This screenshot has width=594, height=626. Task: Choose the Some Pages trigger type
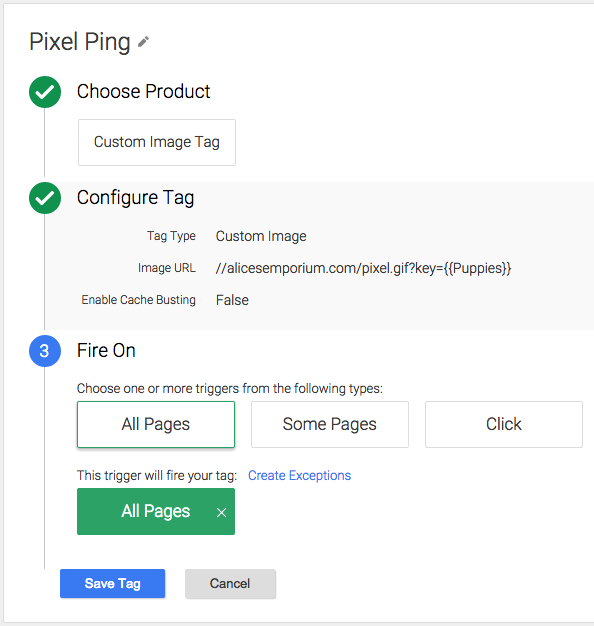point(330,424)
